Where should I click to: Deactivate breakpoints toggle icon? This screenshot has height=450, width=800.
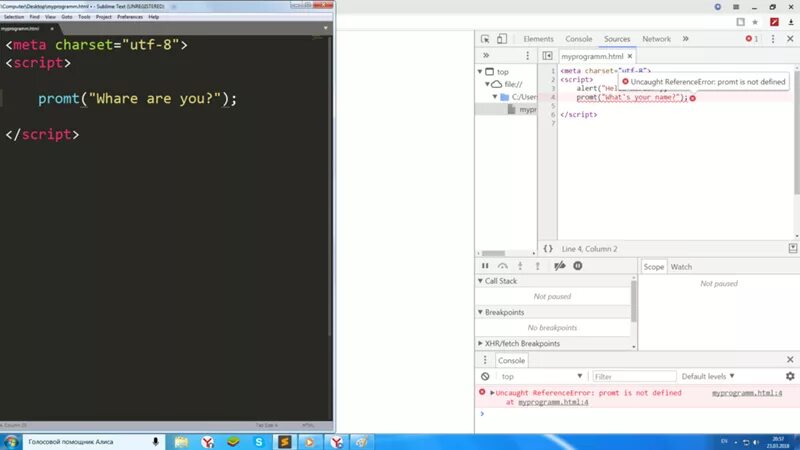point(560,265)
